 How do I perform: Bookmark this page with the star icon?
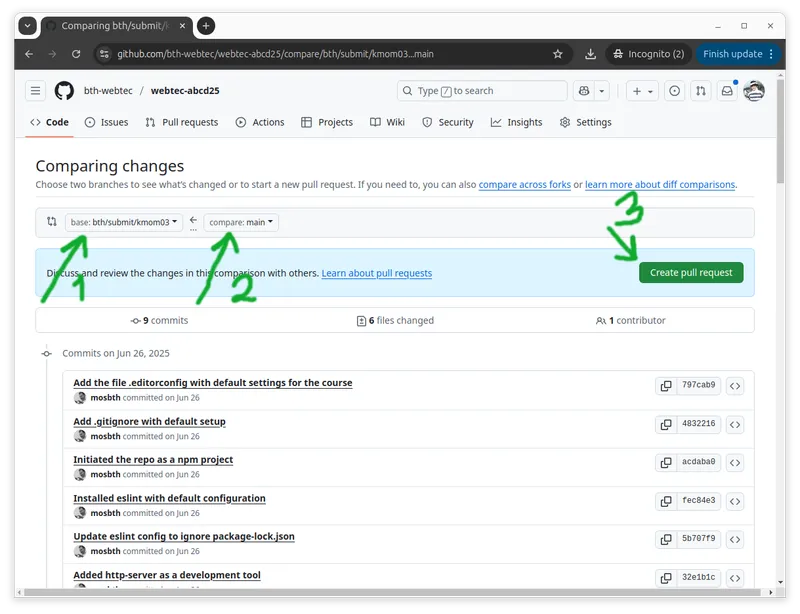(558, 54)
